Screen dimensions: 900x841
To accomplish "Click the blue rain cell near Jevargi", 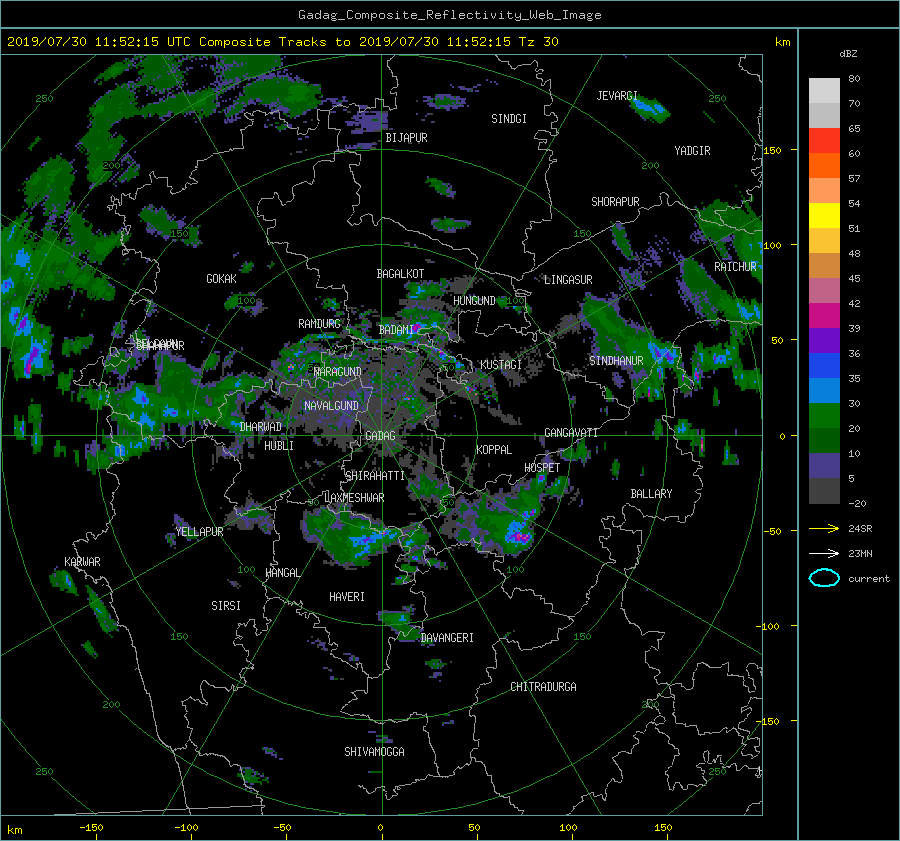I will coord(650,107).
